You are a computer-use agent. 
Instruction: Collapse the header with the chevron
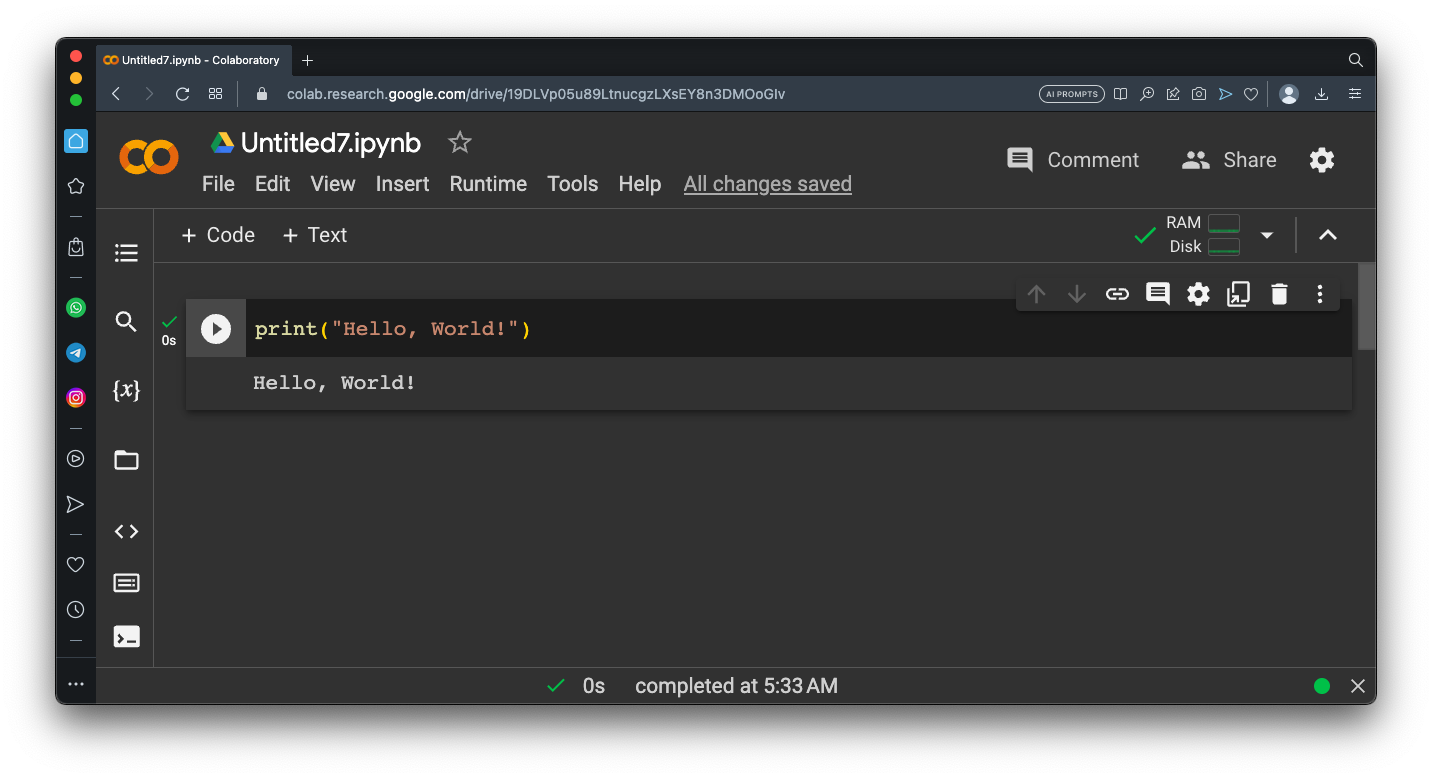(1327, 235)
